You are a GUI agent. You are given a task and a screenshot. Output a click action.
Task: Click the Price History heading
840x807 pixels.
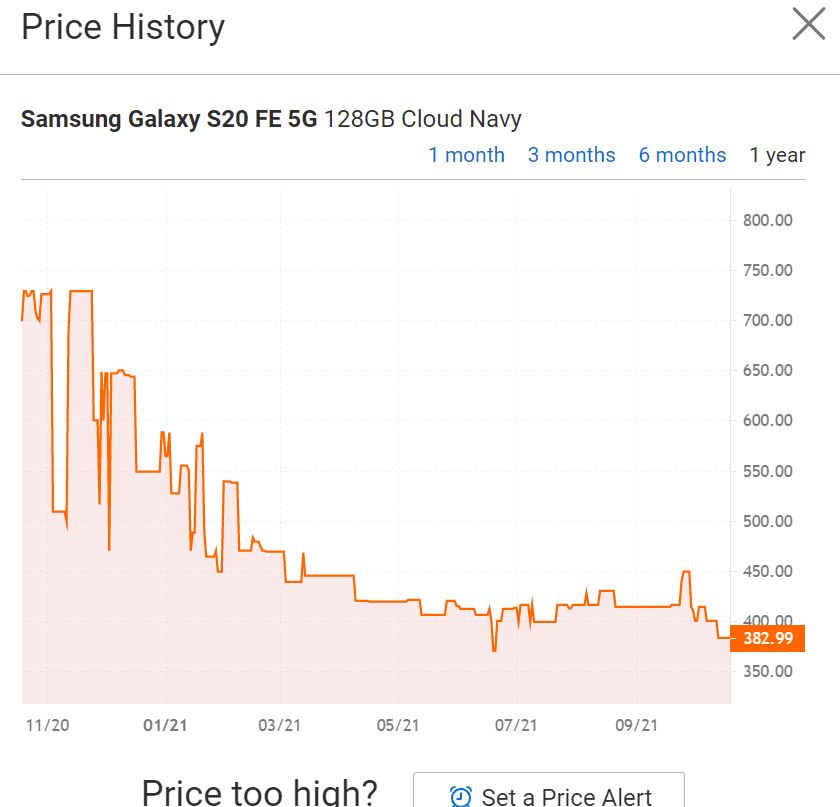(x=123, y=27)
